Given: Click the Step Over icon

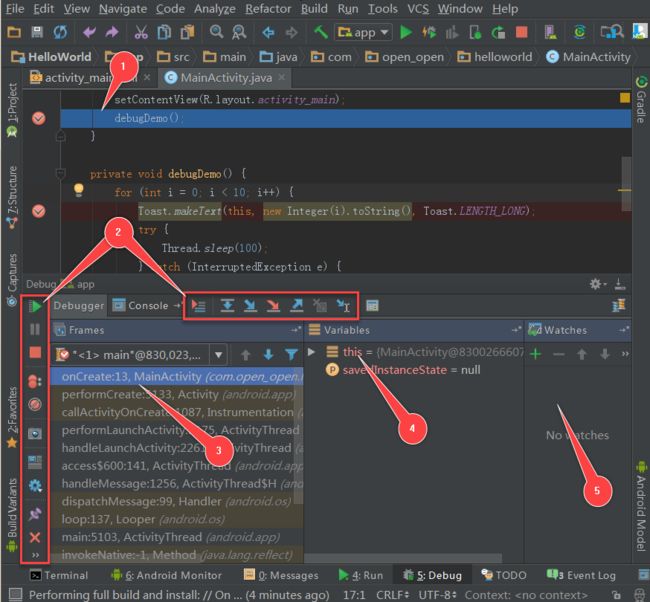Looking at the screenshot, I should (x=227, y=306).
